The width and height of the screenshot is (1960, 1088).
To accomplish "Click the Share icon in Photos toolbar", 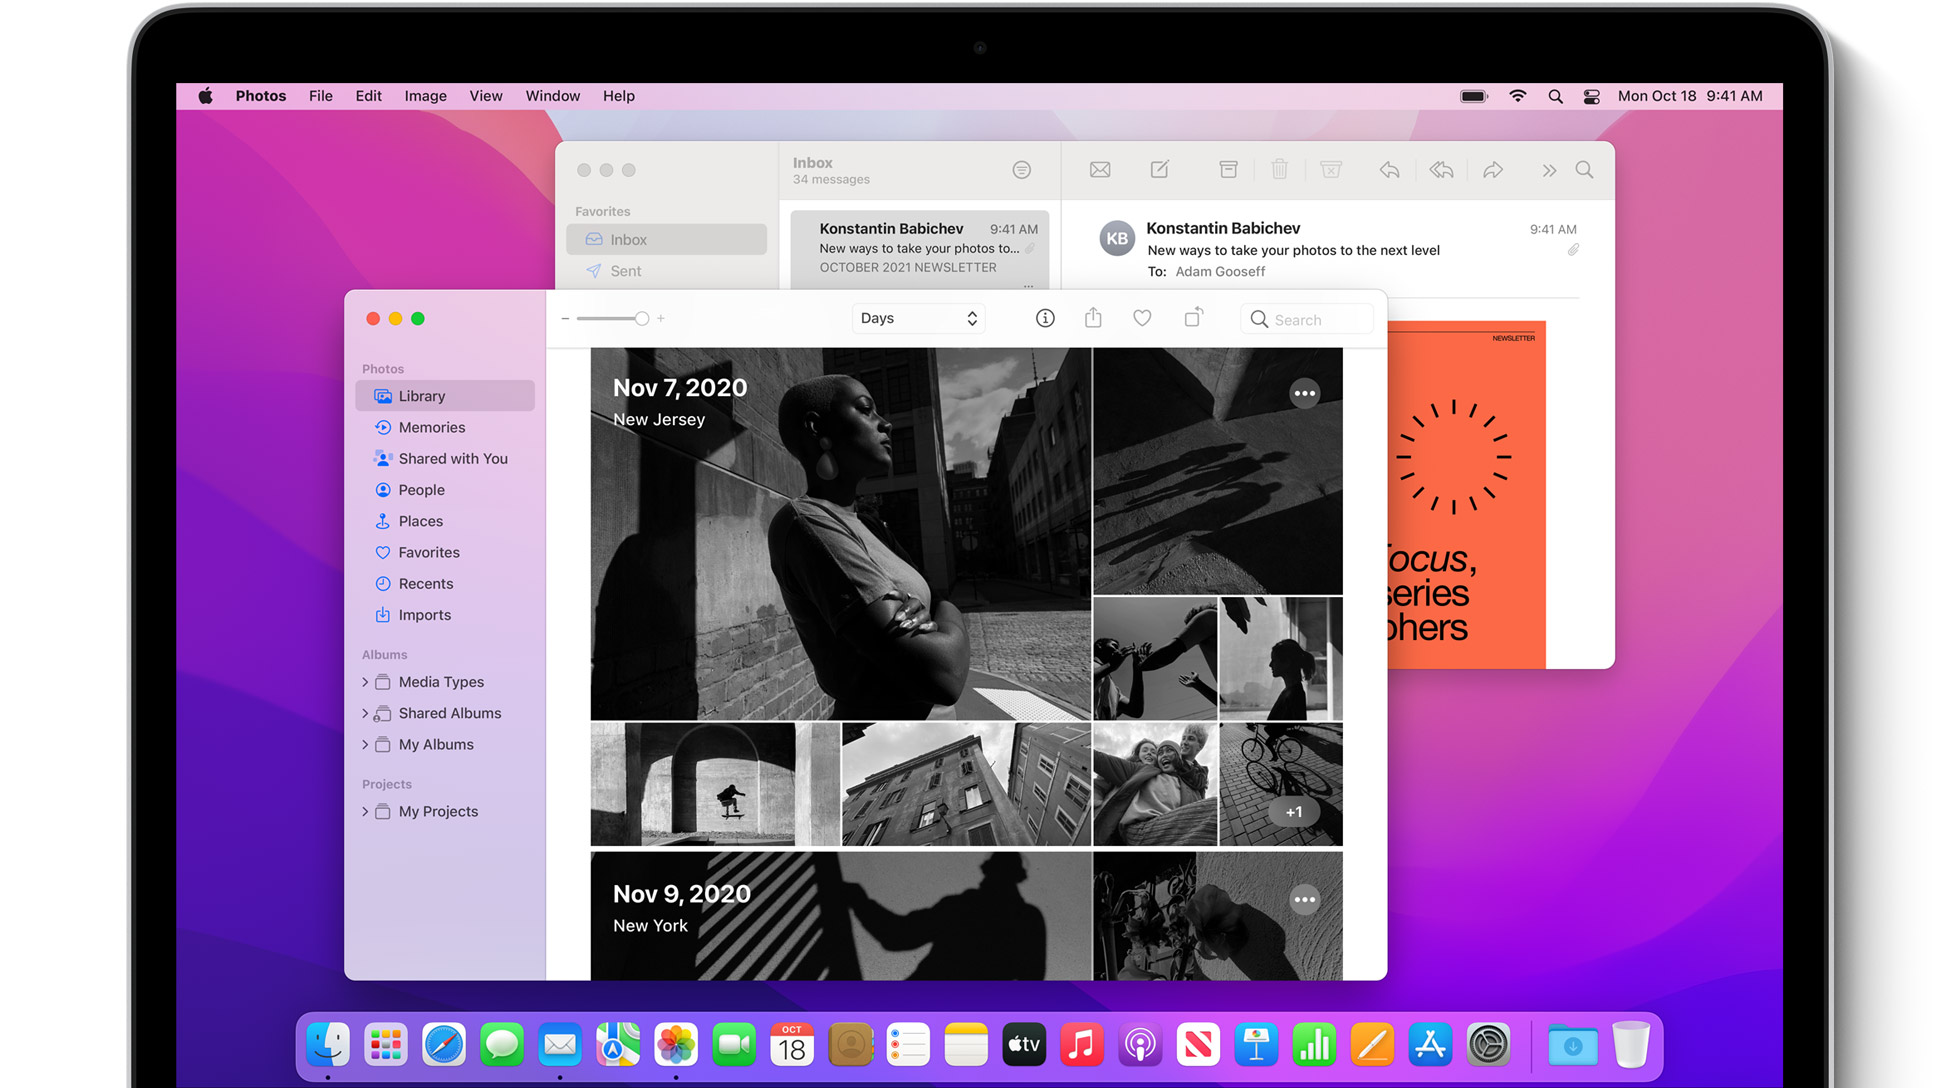I will (1093, 318).
